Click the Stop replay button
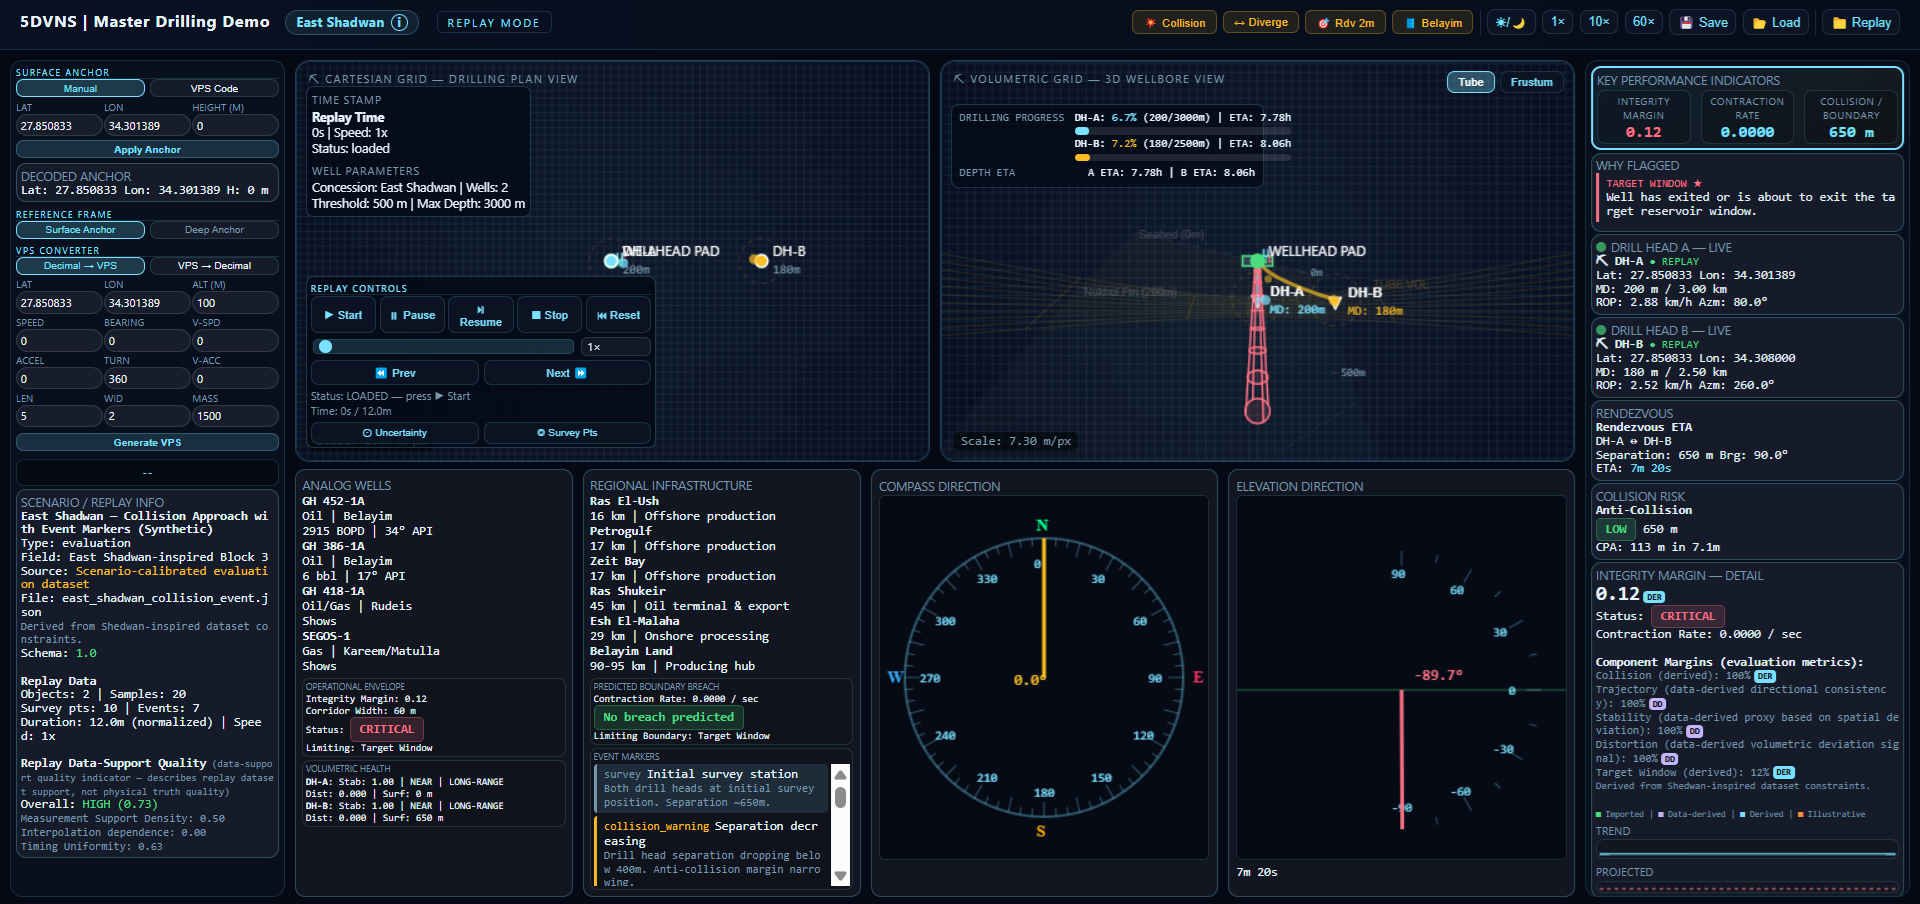Viewport: 1920px width, 904px height. pyautogui.click(x=550, y=315)
